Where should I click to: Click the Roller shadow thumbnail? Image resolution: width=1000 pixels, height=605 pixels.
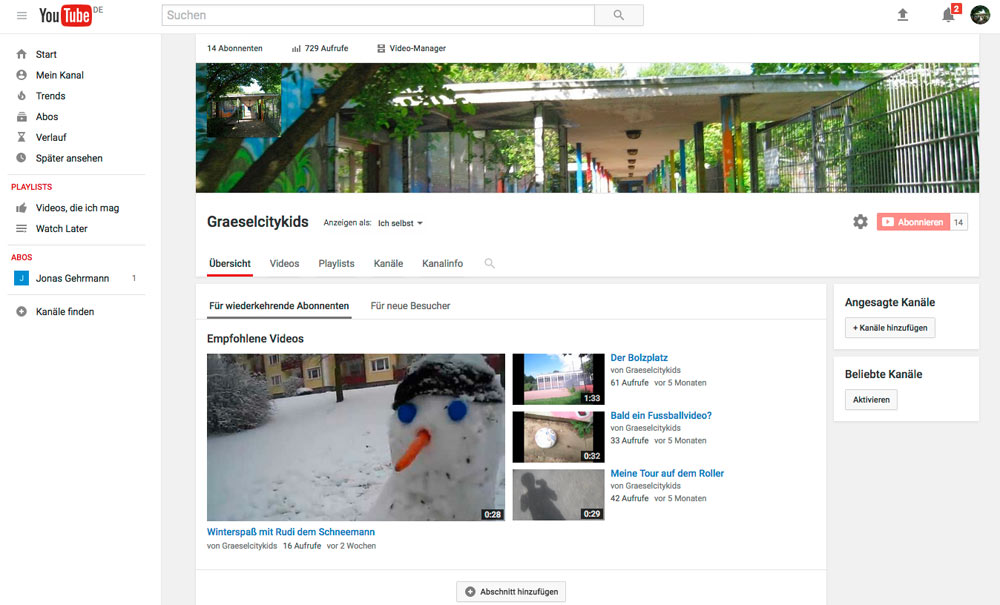point(559,495)
